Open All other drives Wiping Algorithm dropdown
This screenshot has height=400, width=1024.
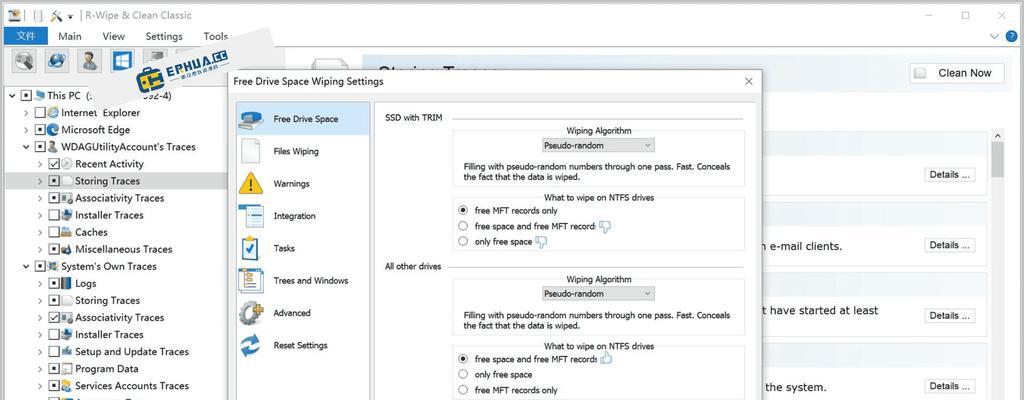(598, 293)
